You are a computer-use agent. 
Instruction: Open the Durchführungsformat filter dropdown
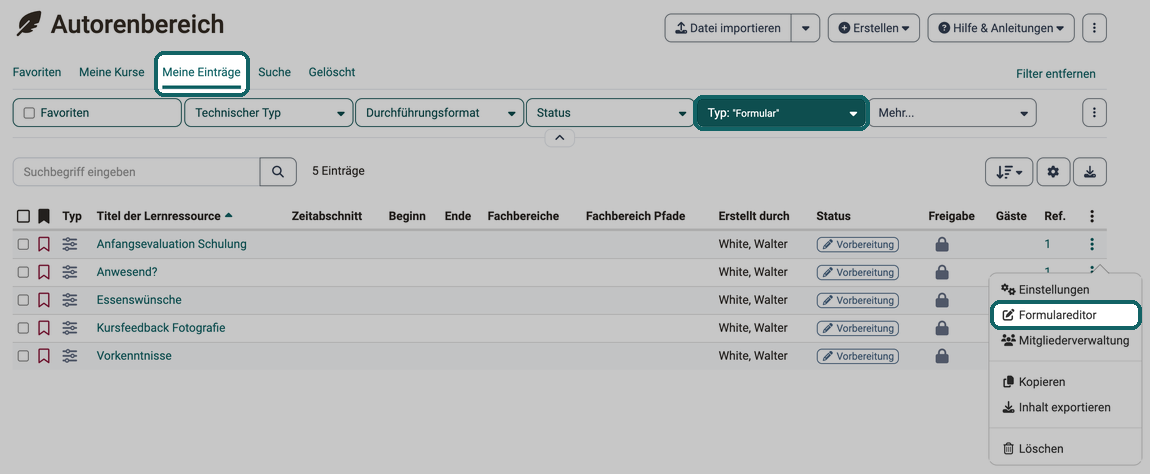pos(439,113)
